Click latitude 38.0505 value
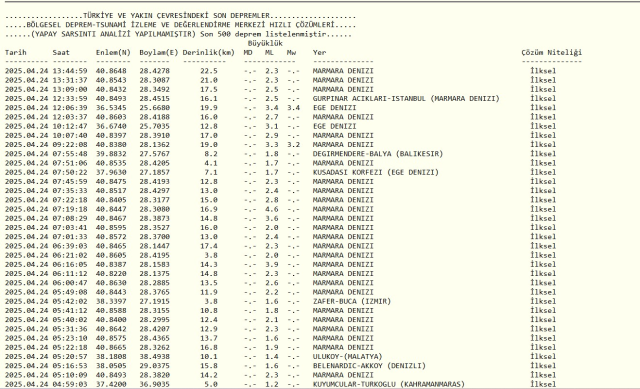640x389 pixels. pyautogui.click(x=111, y=366)
